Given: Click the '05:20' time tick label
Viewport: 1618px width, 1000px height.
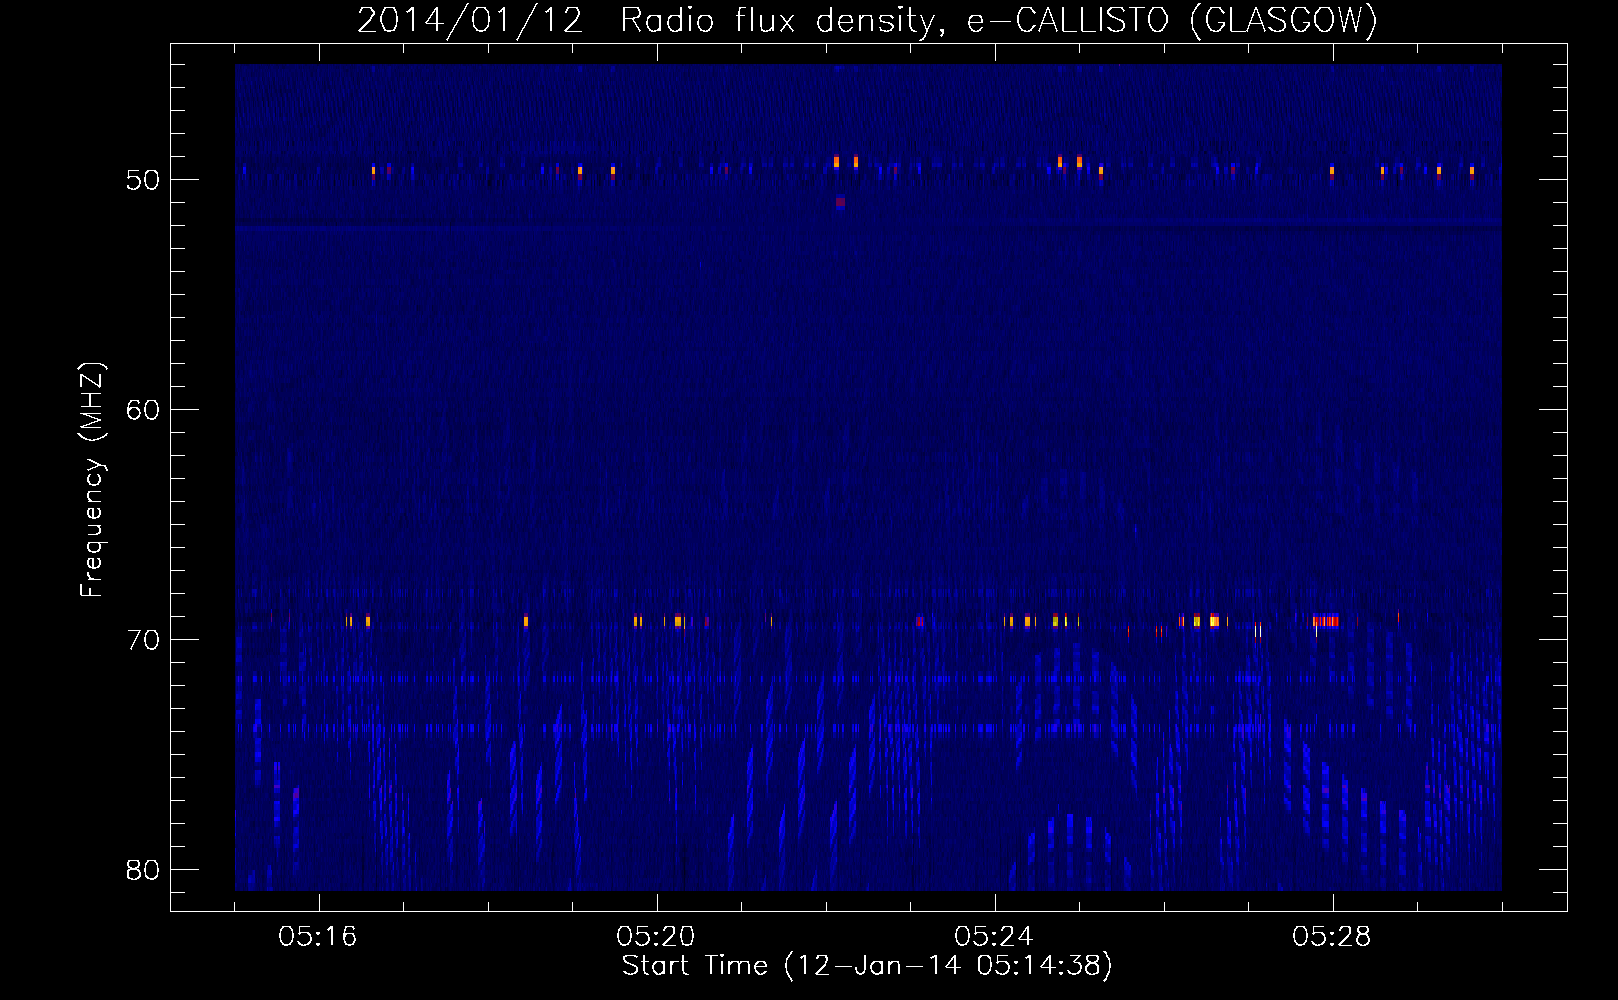Looking at the screenshot, I should (656, 937).
